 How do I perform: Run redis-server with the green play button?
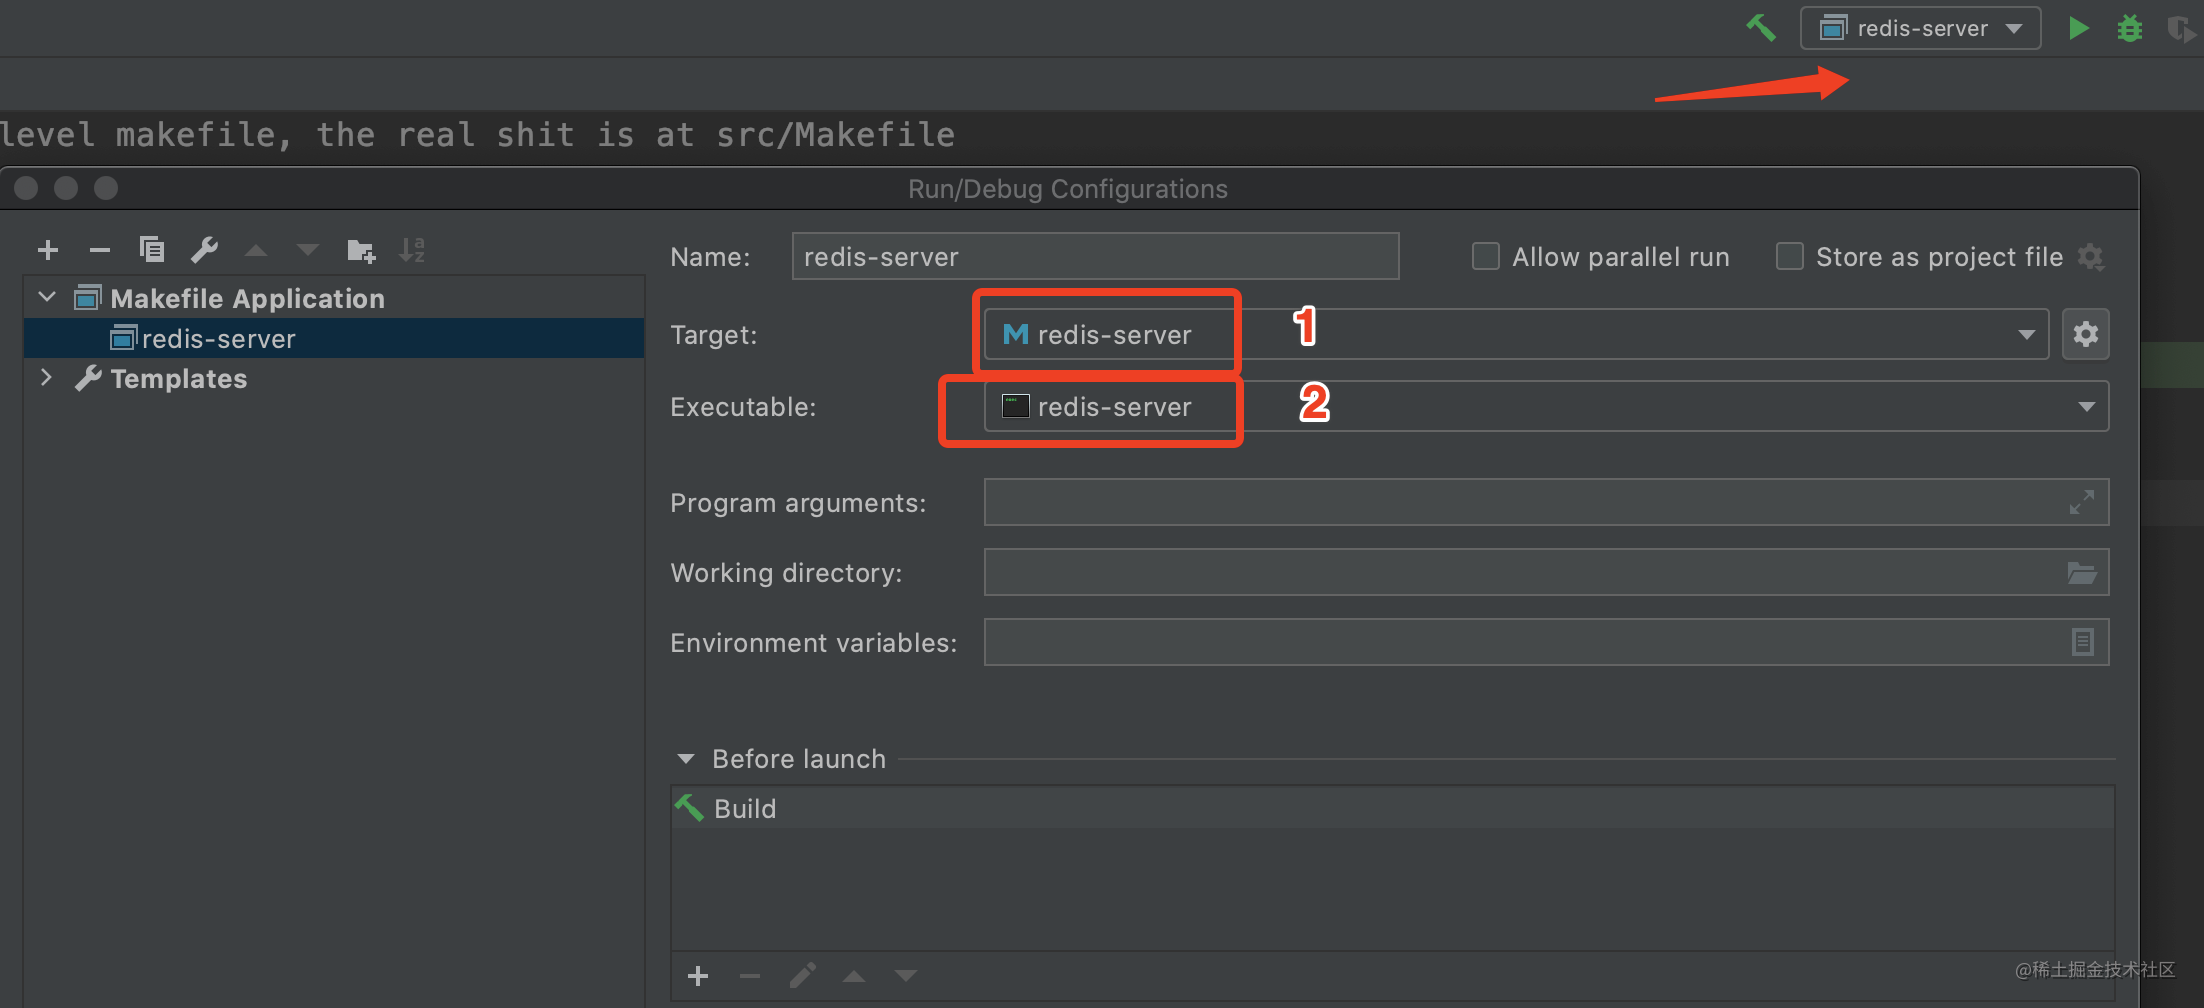[x=2078, y=28]
